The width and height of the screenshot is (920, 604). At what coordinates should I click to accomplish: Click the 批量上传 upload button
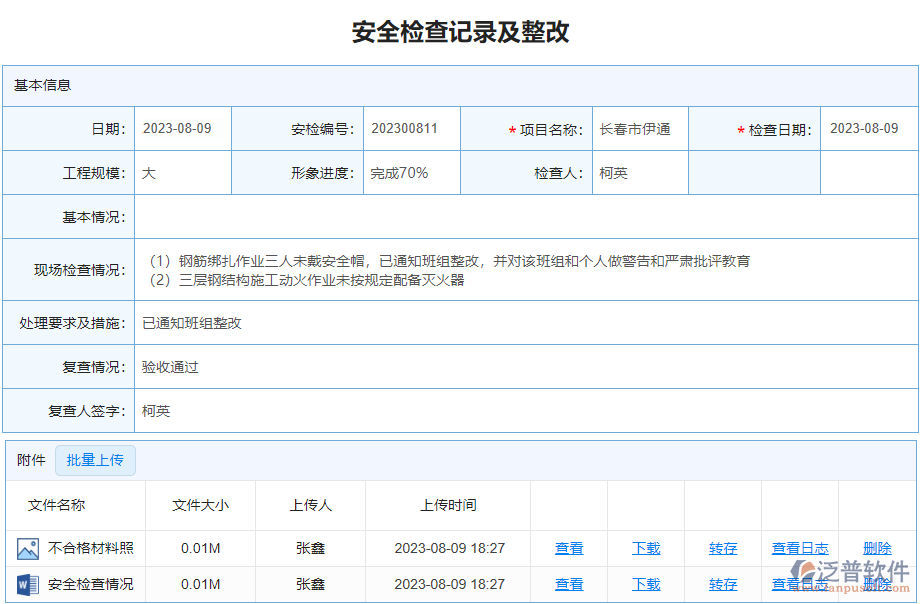click(x=95, y=460)
